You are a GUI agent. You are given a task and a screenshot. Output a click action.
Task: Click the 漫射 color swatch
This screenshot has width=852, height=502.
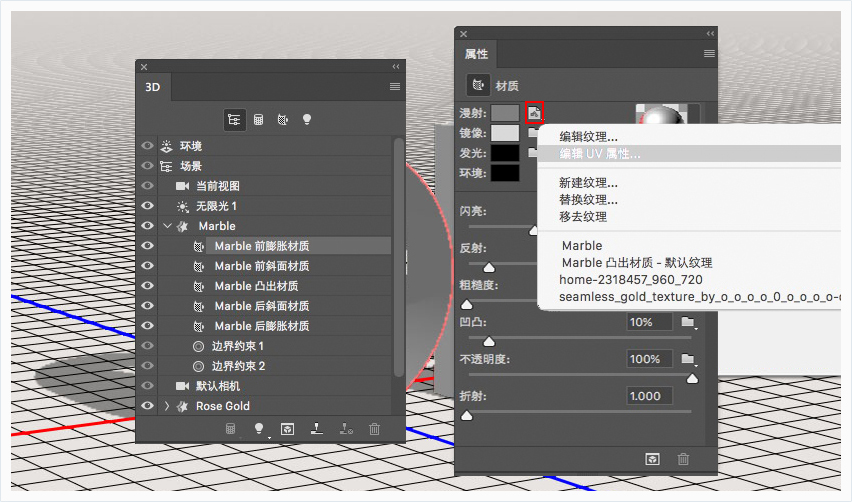[505, 113]
